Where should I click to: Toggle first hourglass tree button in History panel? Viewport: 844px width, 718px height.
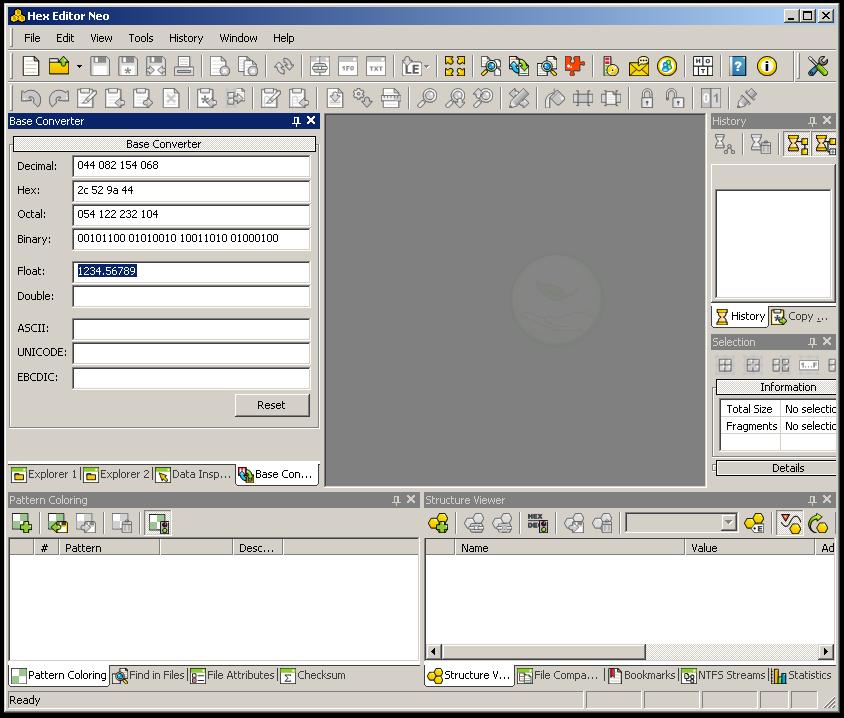coord(797,144)
